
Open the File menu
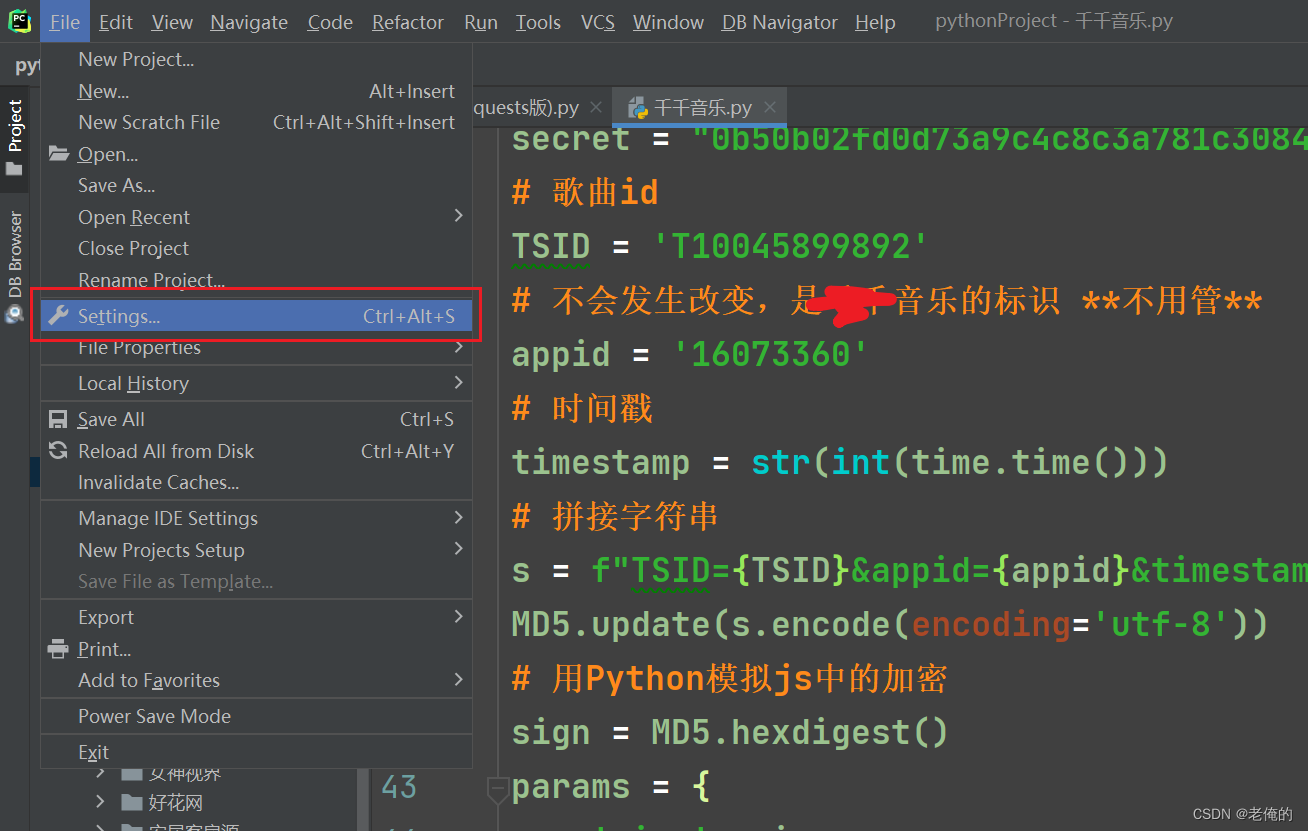coord(65,22)
